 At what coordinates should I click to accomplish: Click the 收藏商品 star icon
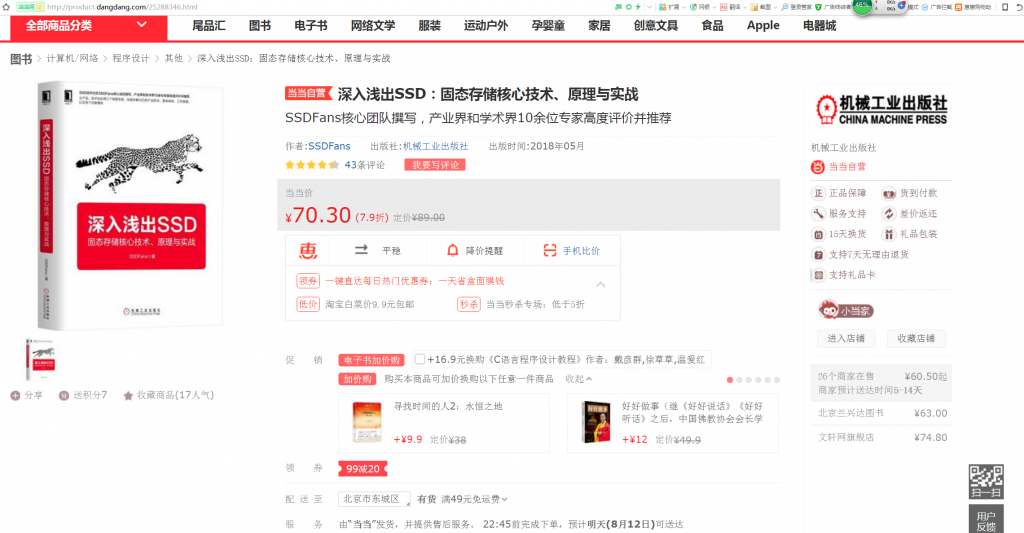[128, 395]
